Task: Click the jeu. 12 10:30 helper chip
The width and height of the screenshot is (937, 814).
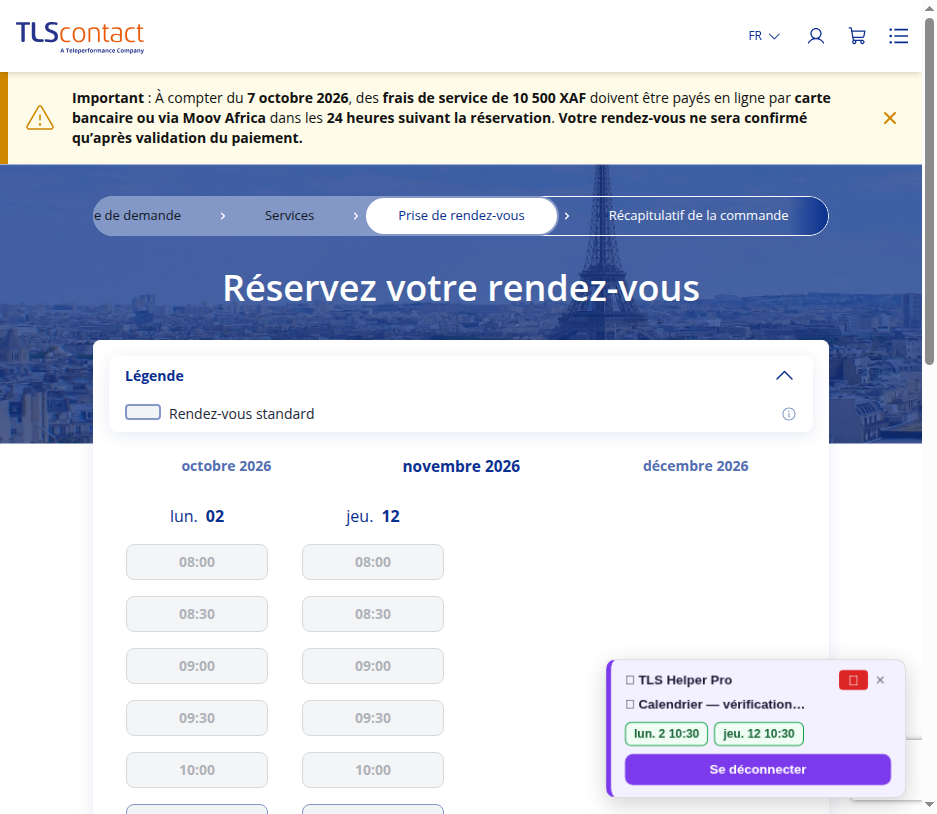Action: [x=759, y=734]
